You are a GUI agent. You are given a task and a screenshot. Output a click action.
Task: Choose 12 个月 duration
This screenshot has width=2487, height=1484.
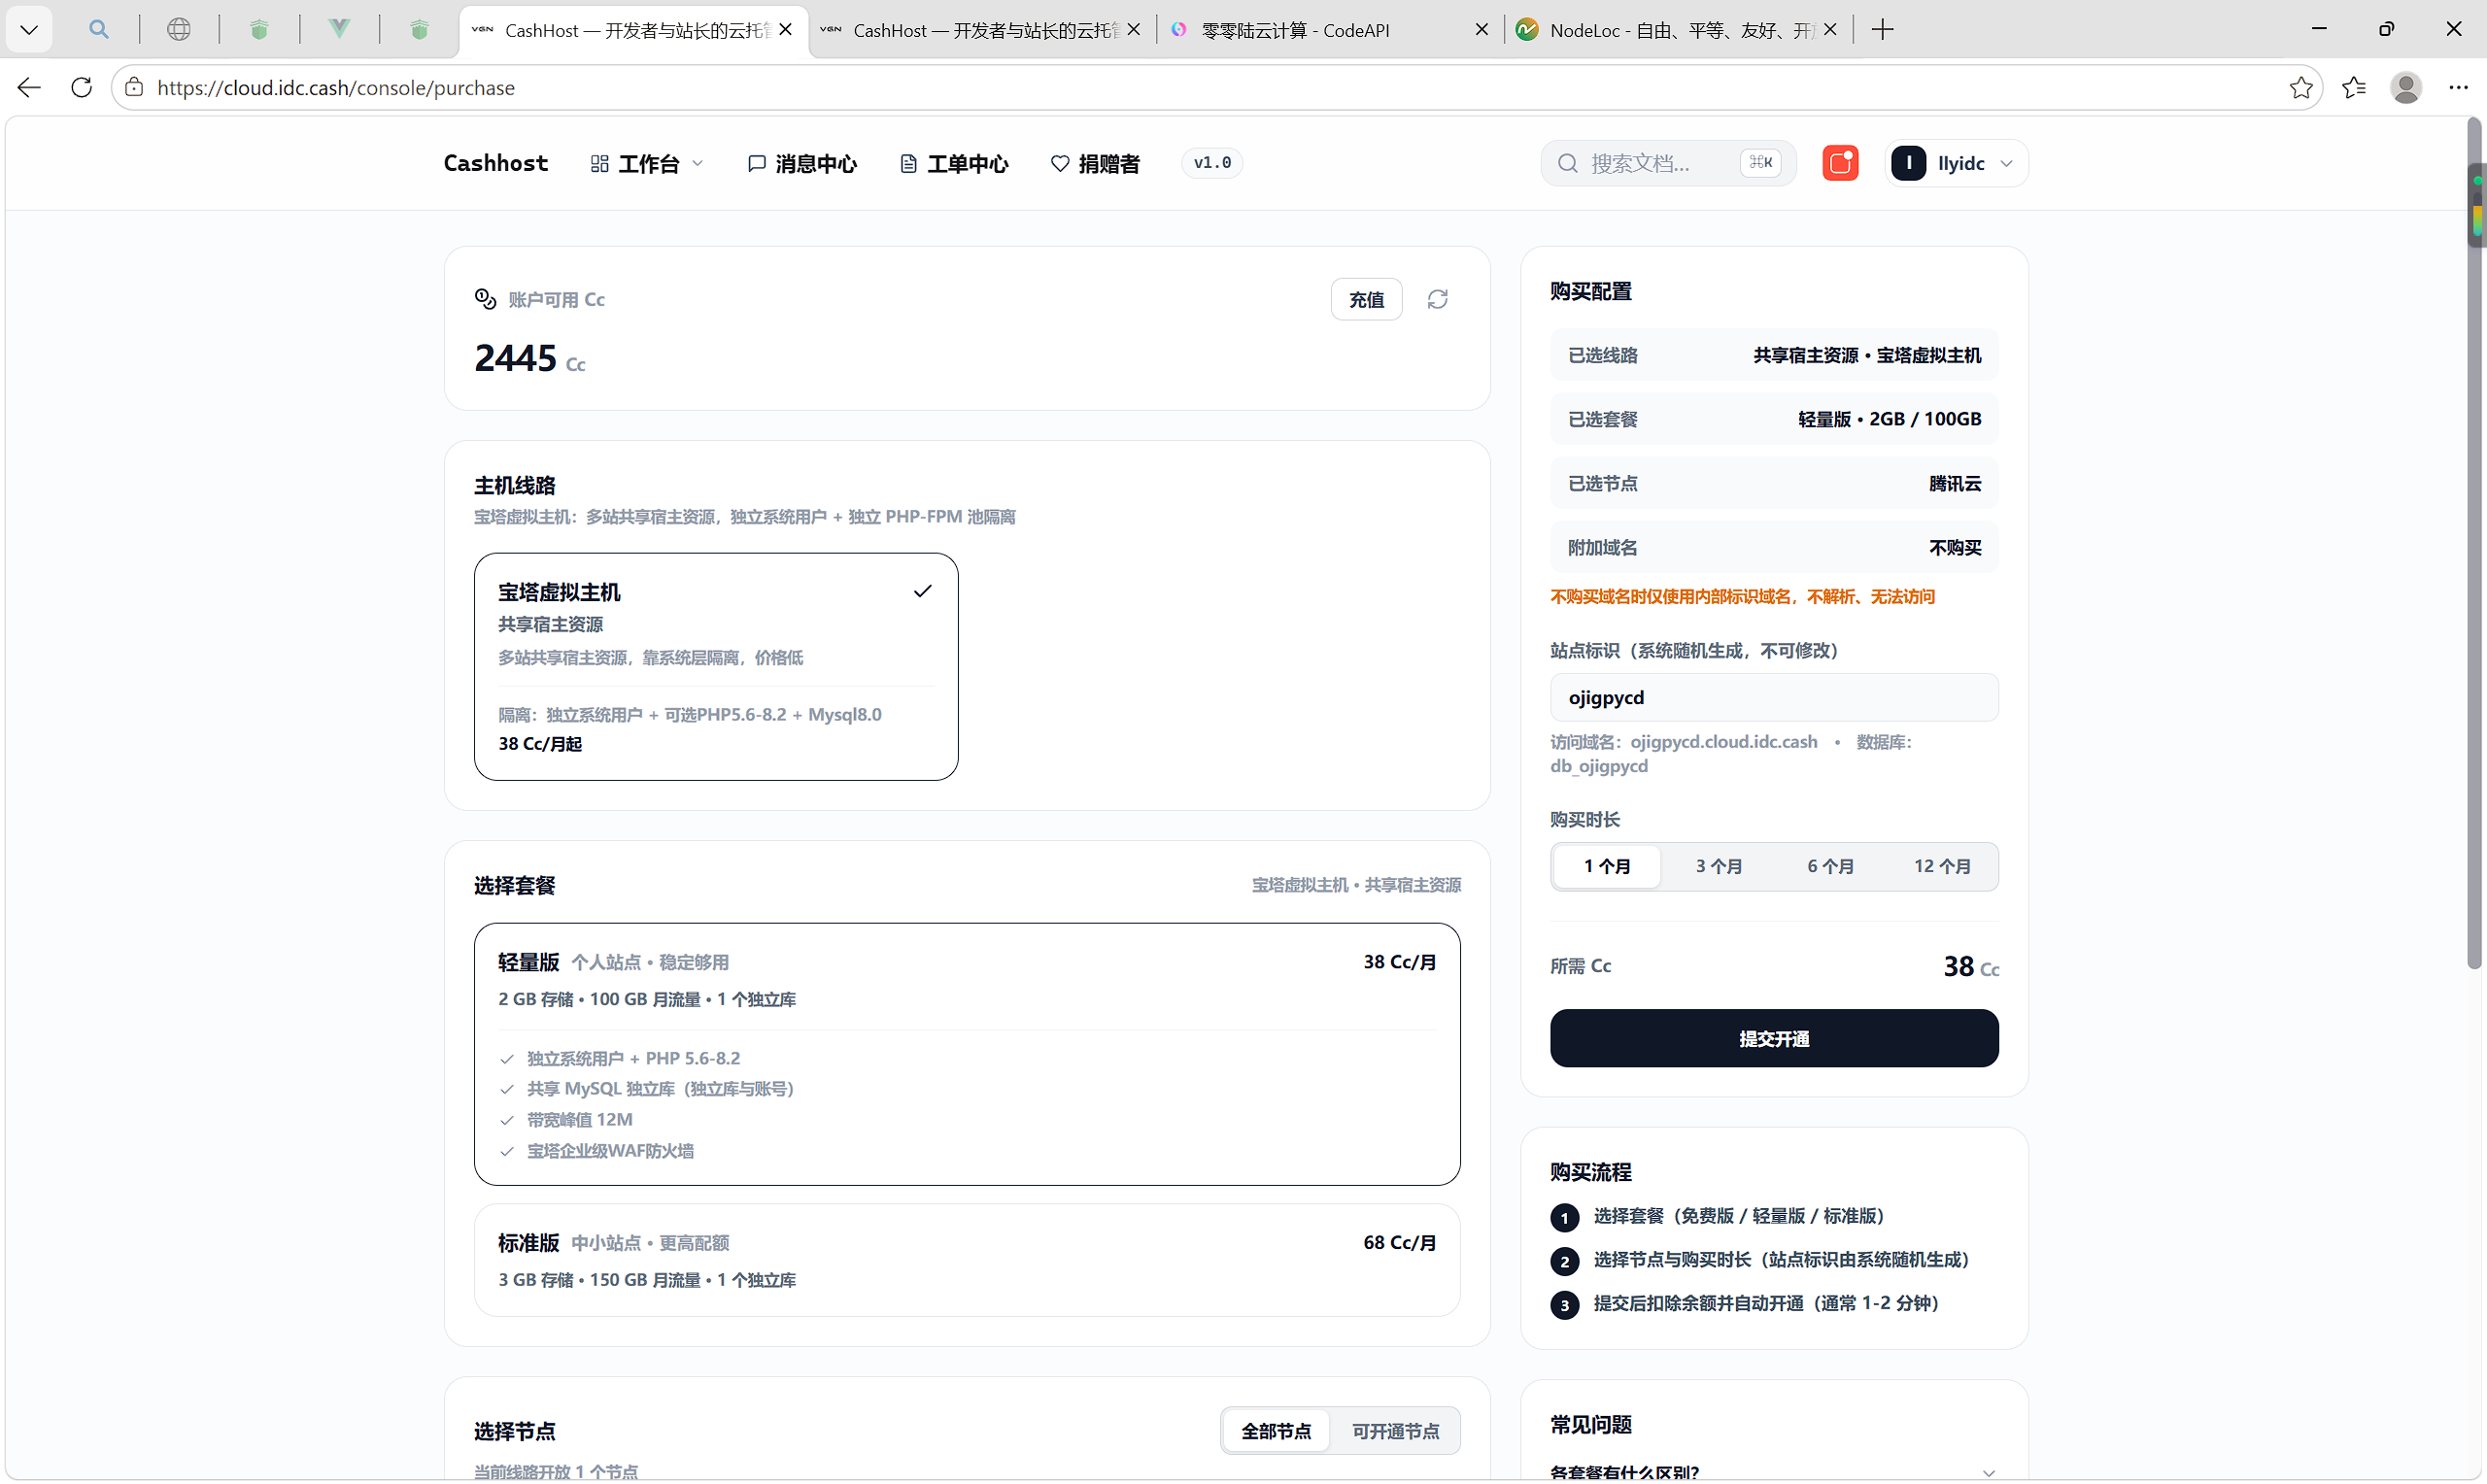(x=1942, y=866)
